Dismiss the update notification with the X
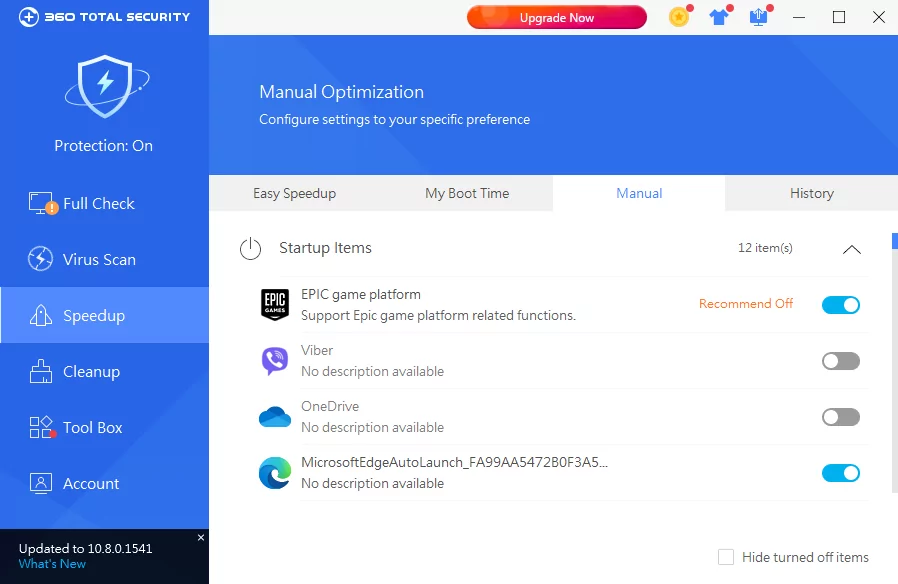The image size is (898, 584). pyautogui.click(x=201, y=538)
